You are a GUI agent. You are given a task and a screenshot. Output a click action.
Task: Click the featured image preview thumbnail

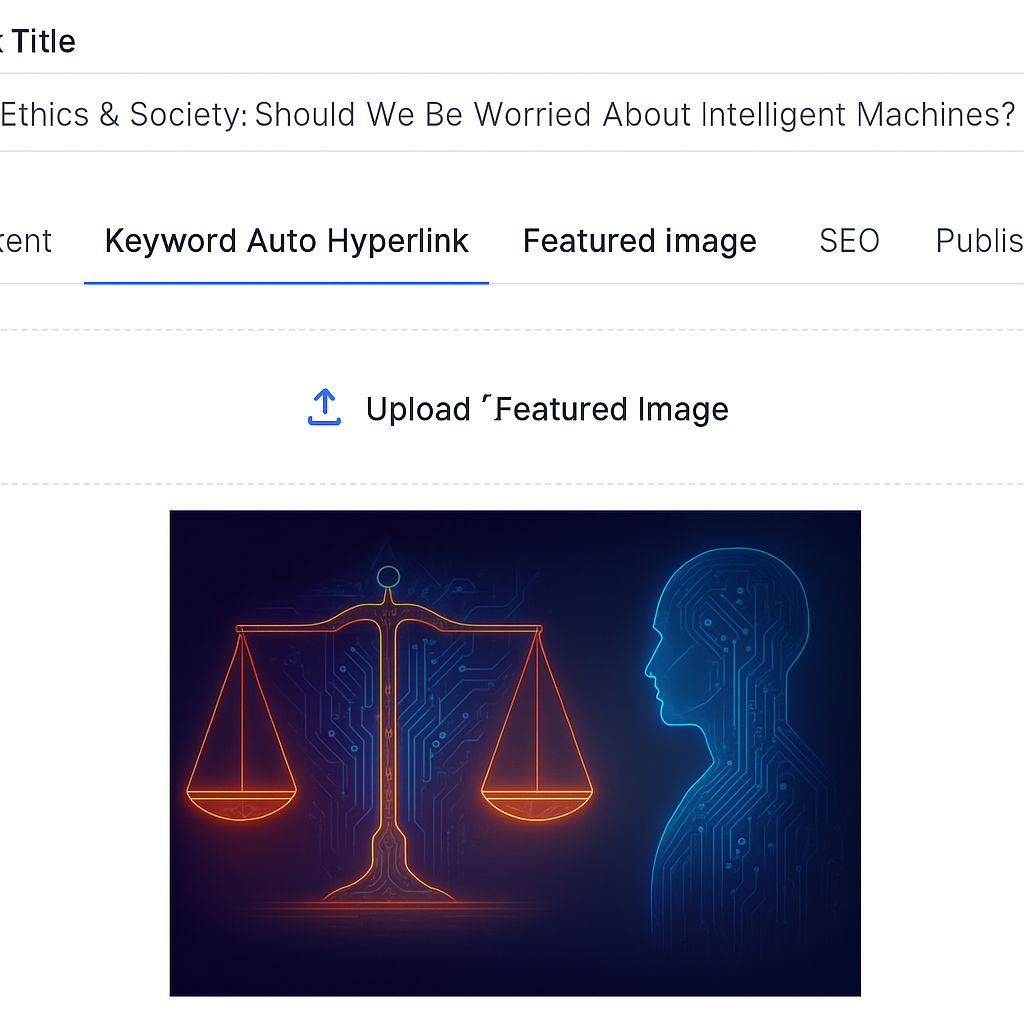[x=515, y=753]
